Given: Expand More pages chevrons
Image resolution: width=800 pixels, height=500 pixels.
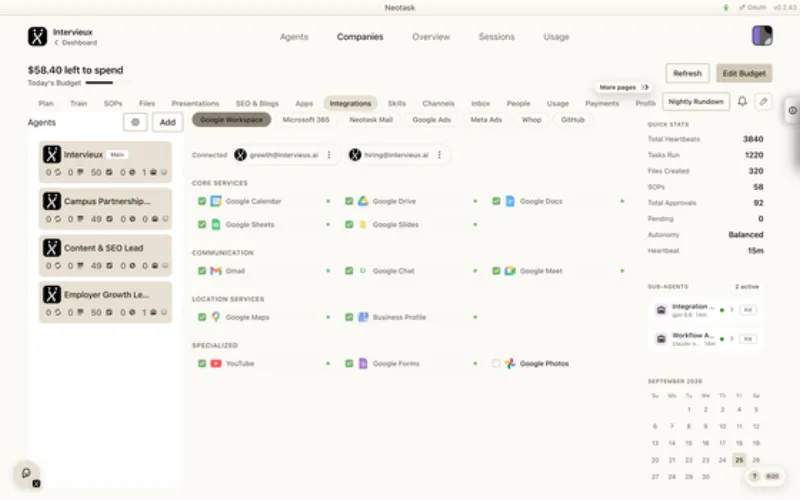Looking at the screenshot, I should (645, 87).
